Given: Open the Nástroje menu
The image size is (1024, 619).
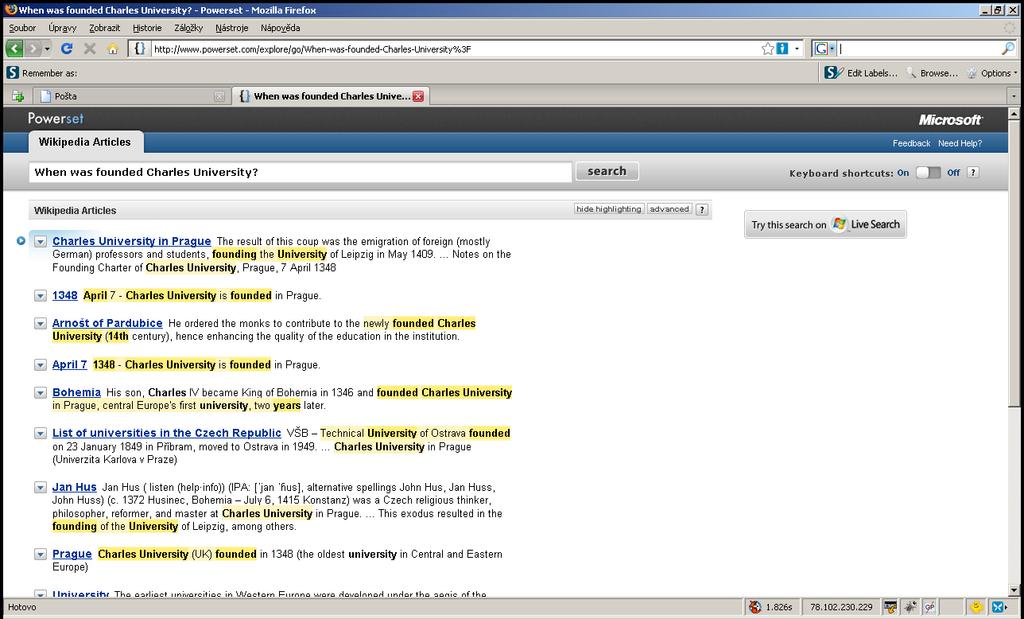Looking at the screenshot, I should 232,28.
